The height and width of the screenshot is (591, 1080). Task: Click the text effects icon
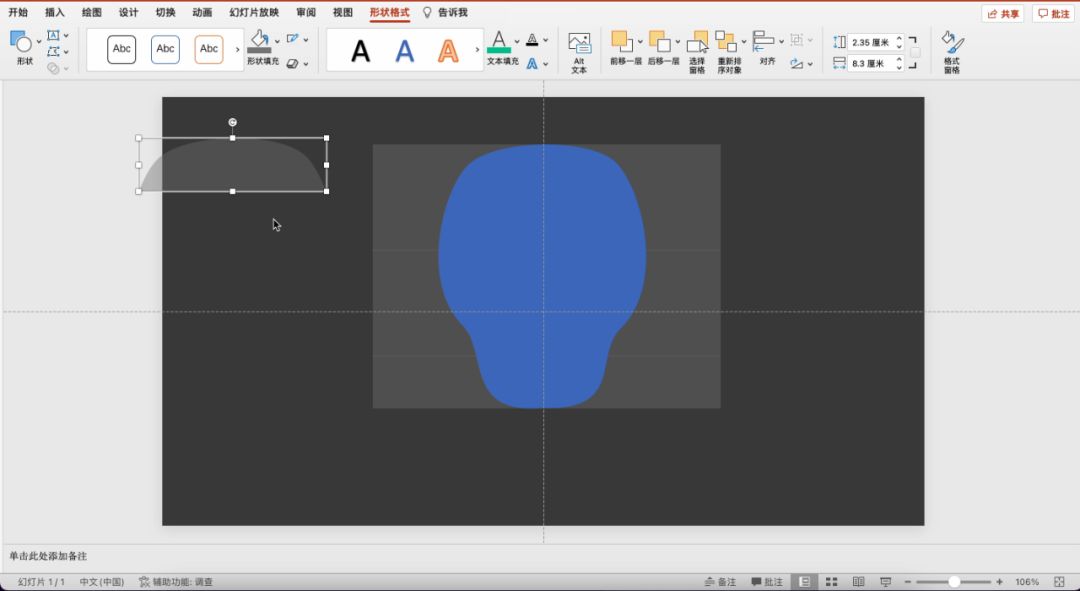(532, 63)
